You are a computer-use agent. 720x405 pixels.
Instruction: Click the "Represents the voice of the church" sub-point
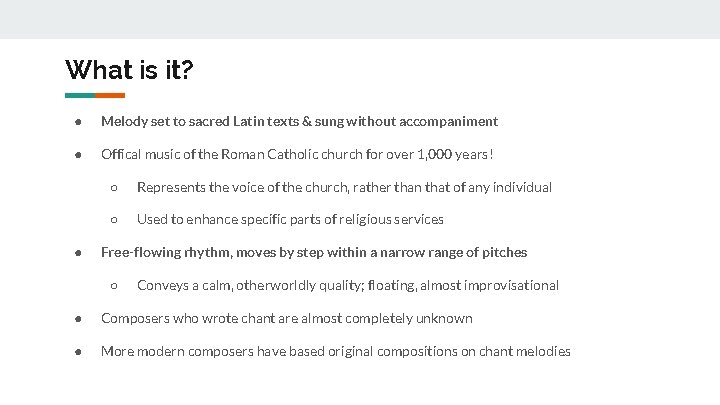344,187
